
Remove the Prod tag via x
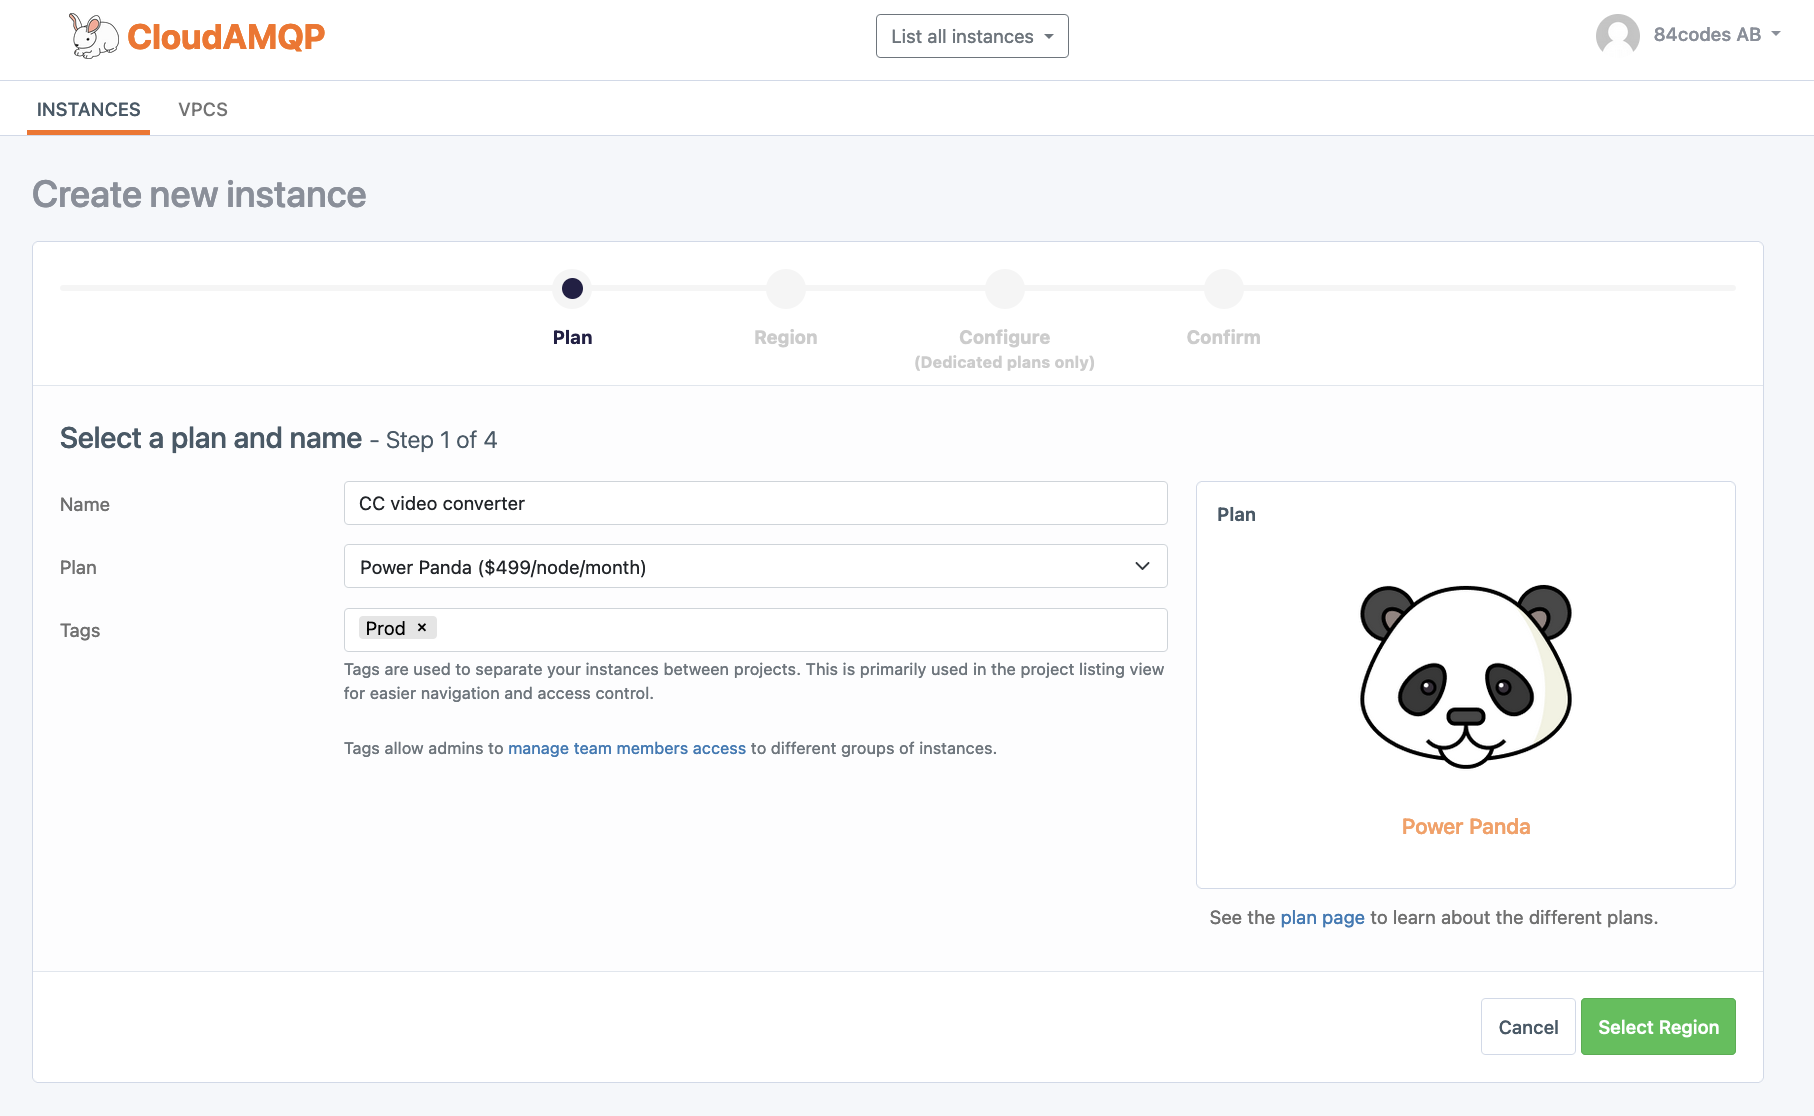422,627
